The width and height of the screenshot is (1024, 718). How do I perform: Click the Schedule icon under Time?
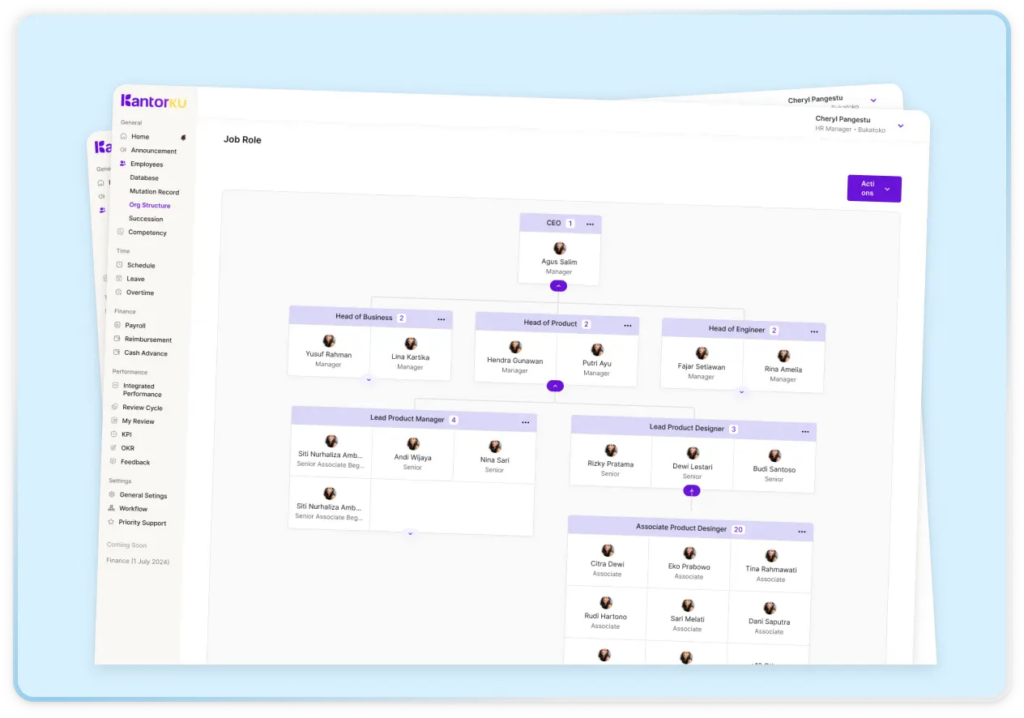[119, 265]
